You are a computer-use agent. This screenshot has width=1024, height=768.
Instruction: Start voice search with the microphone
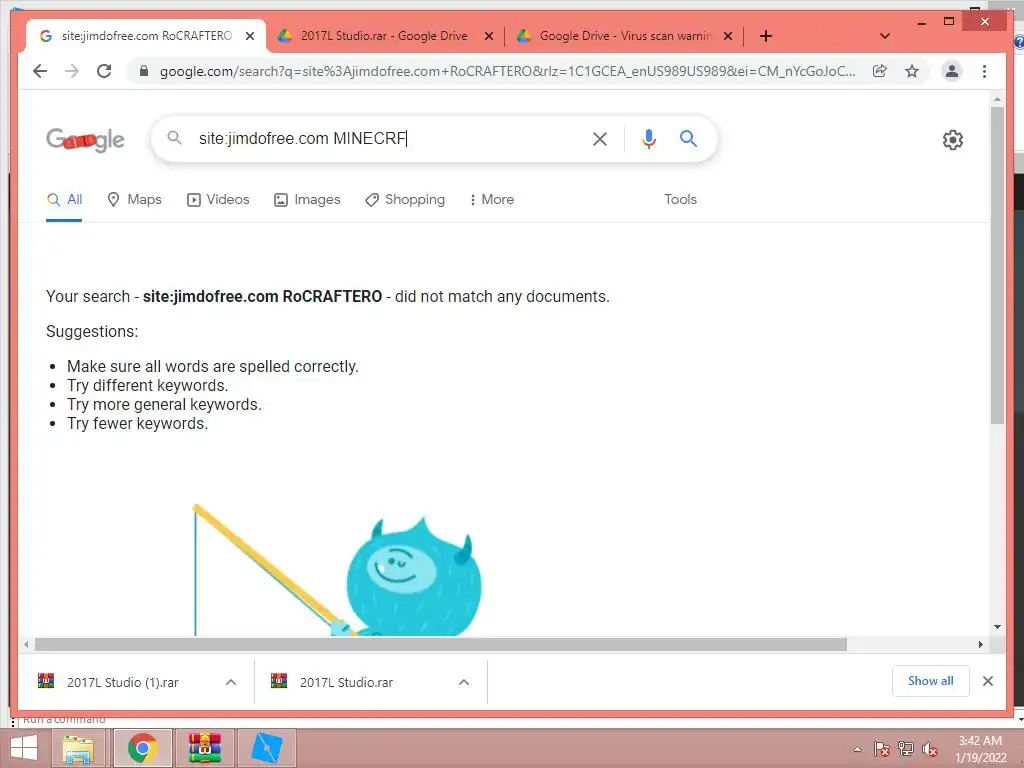(x=648, y=138)
